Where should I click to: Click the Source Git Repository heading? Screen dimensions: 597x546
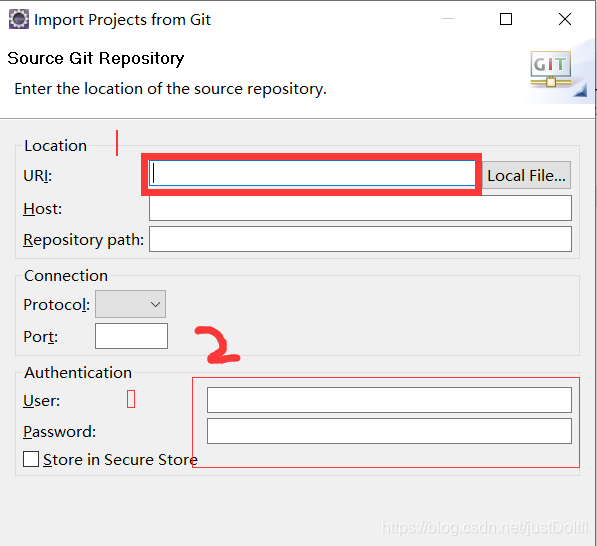96,59
